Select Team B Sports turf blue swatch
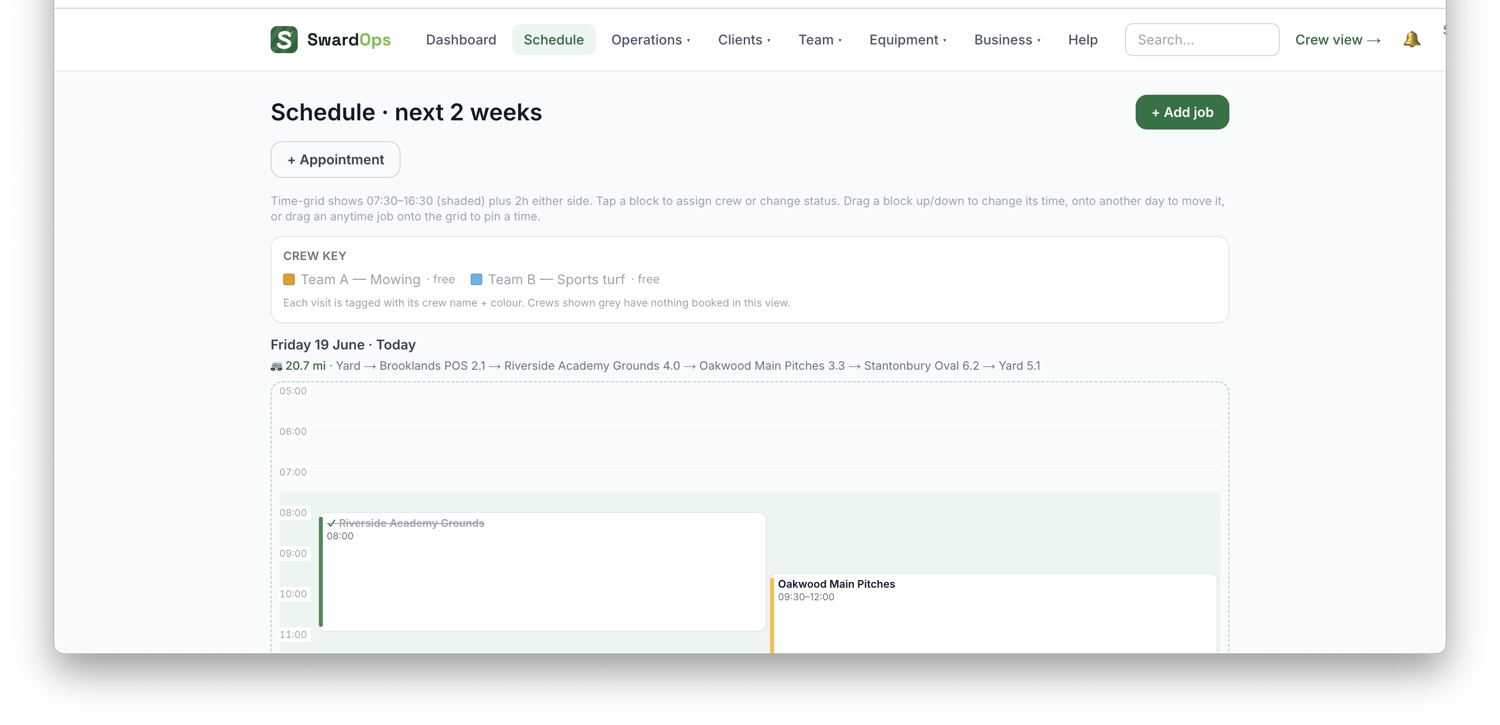Screen dimensions: 1500x725 (476, 280)
